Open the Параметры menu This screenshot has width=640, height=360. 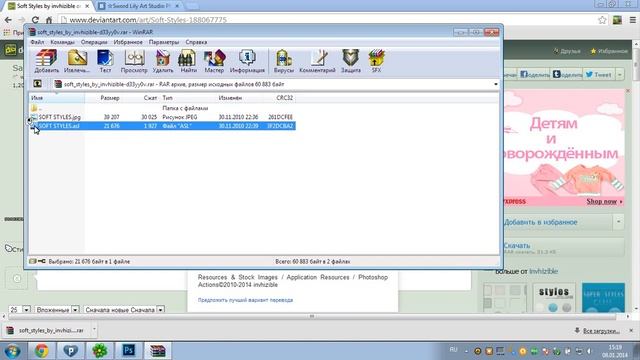click(164, 42)
